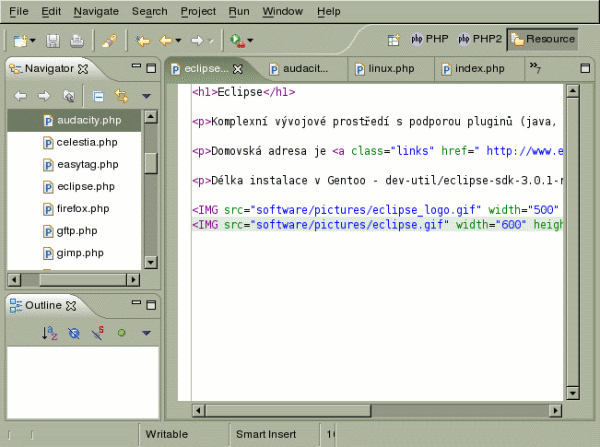Toggle Link with Editor in the Navigator
Screen dimensions: 600x447
tap(122, 96)
